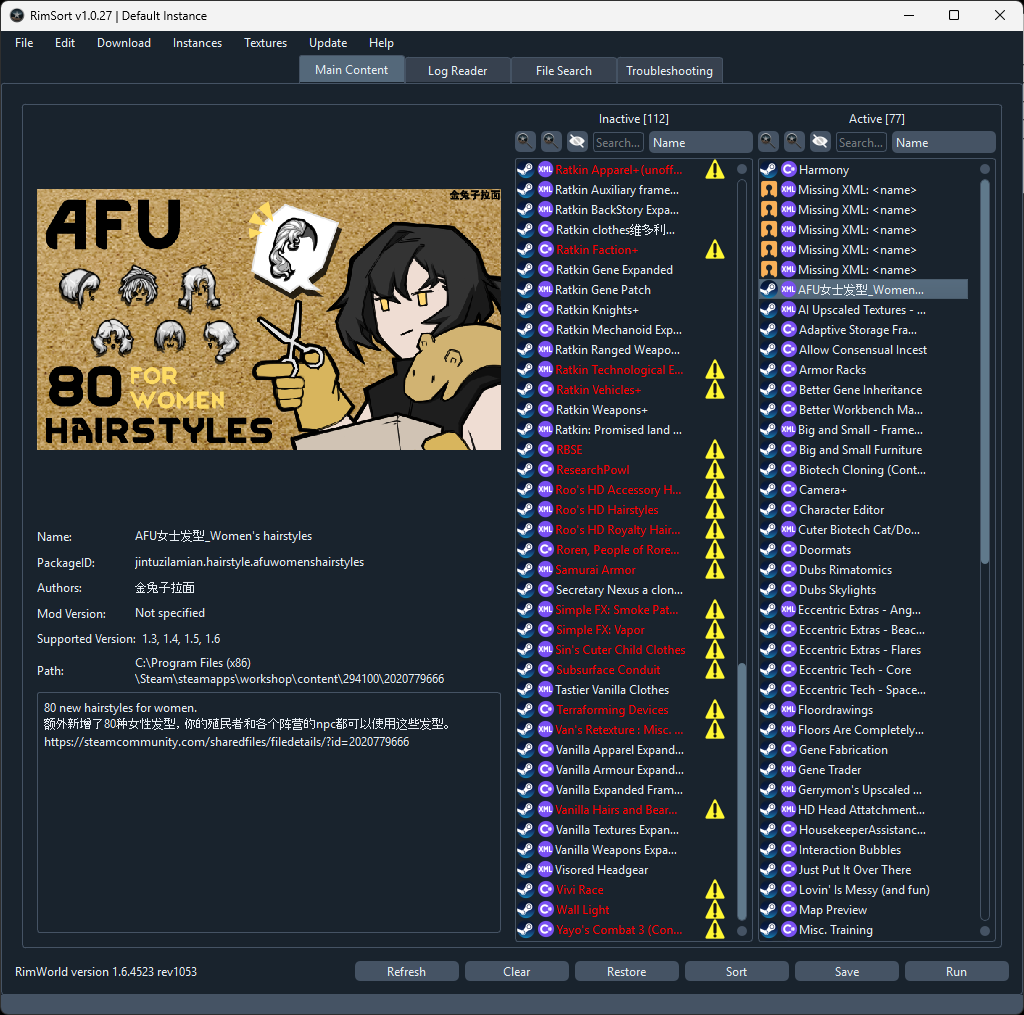Click the warning icon for Subsurface Conduit
This screenshot has width=1024, height=1015.
tap(715, 669)
